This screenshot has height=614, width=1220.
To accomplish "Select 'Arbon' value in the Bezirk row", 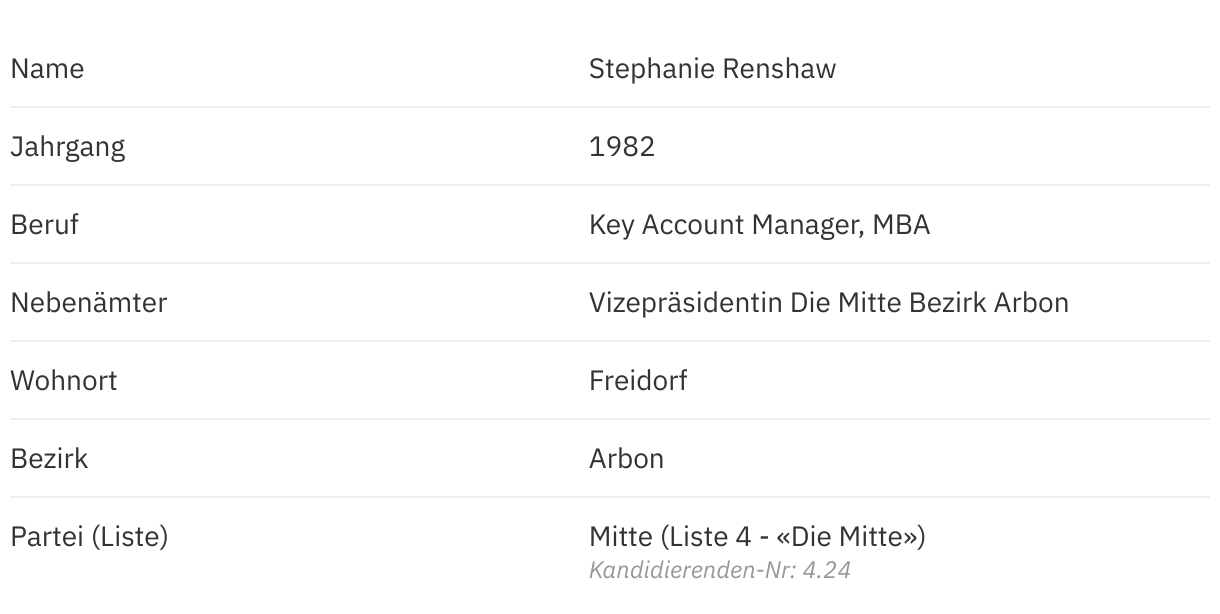I will [626, 459].
